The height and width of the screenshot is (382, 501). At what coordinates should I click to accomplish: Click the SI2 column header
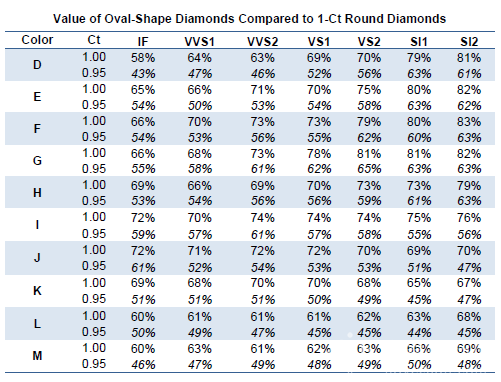[x=469, y=41]
